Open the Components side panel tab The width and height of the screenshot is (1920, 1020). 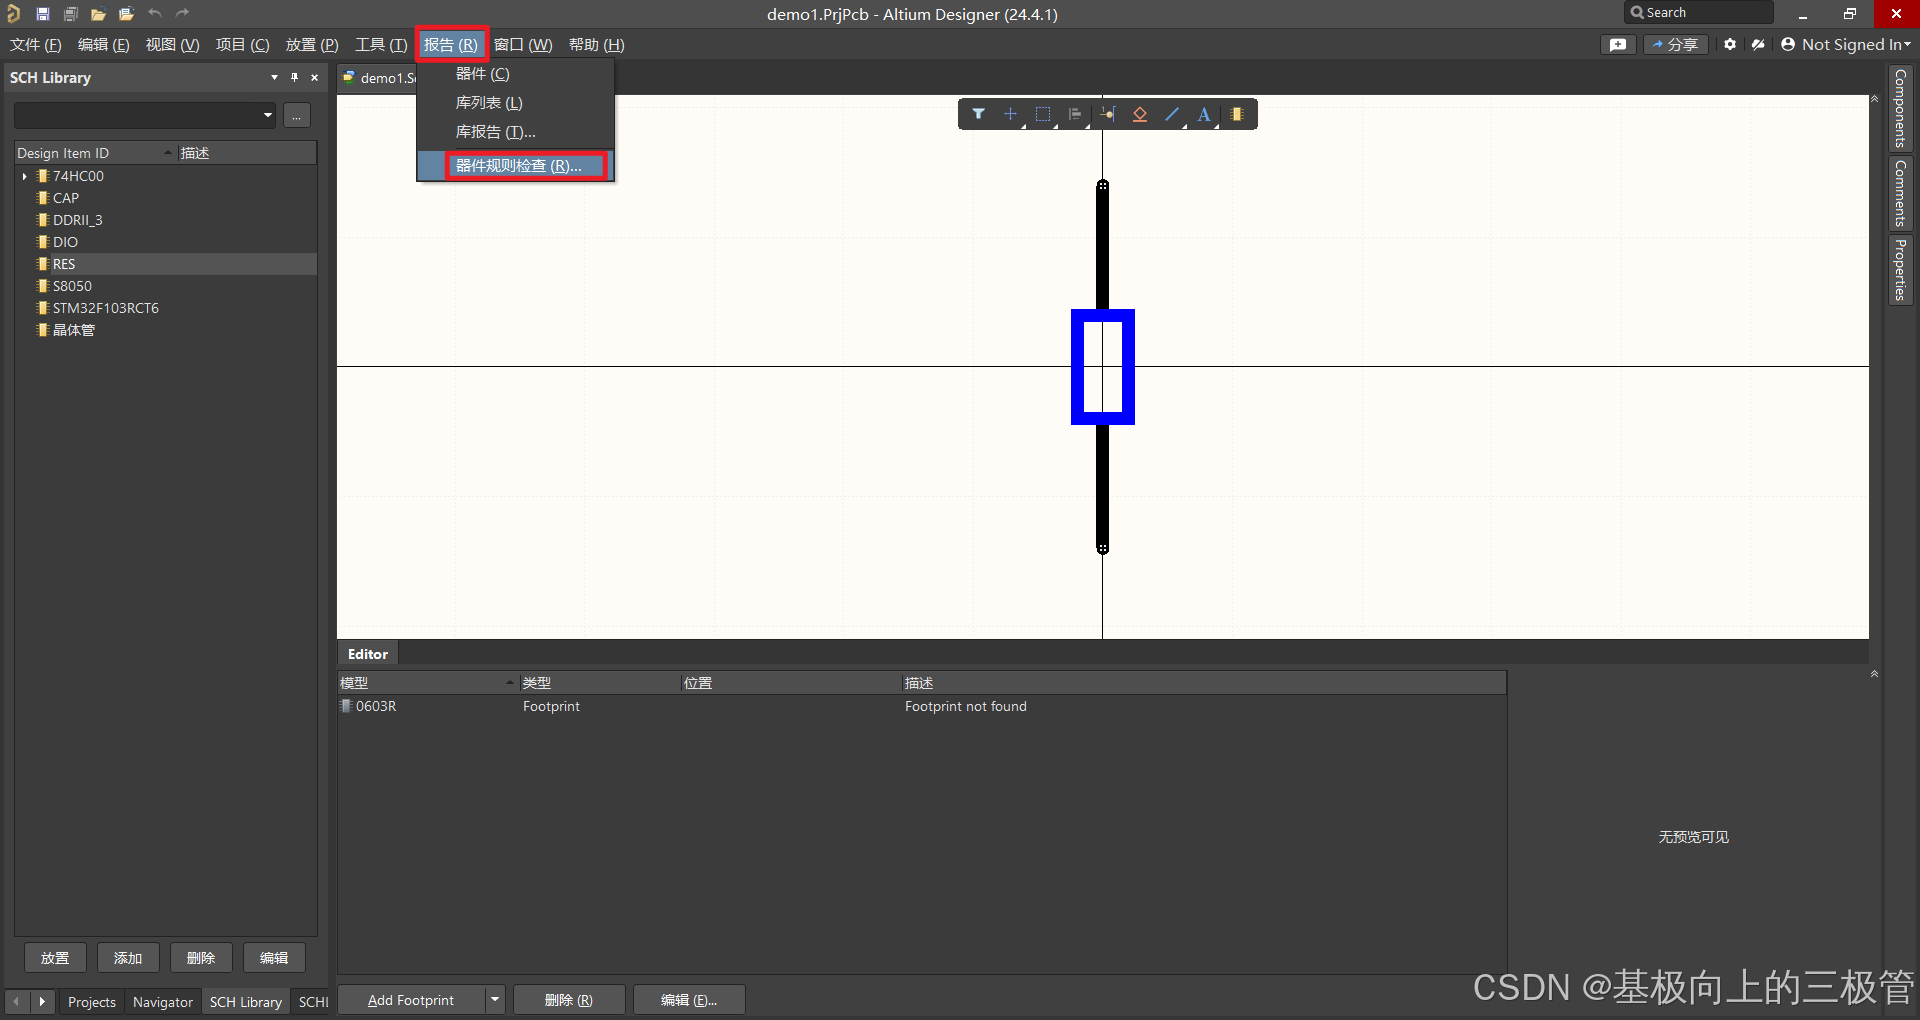pos(1900,109)
